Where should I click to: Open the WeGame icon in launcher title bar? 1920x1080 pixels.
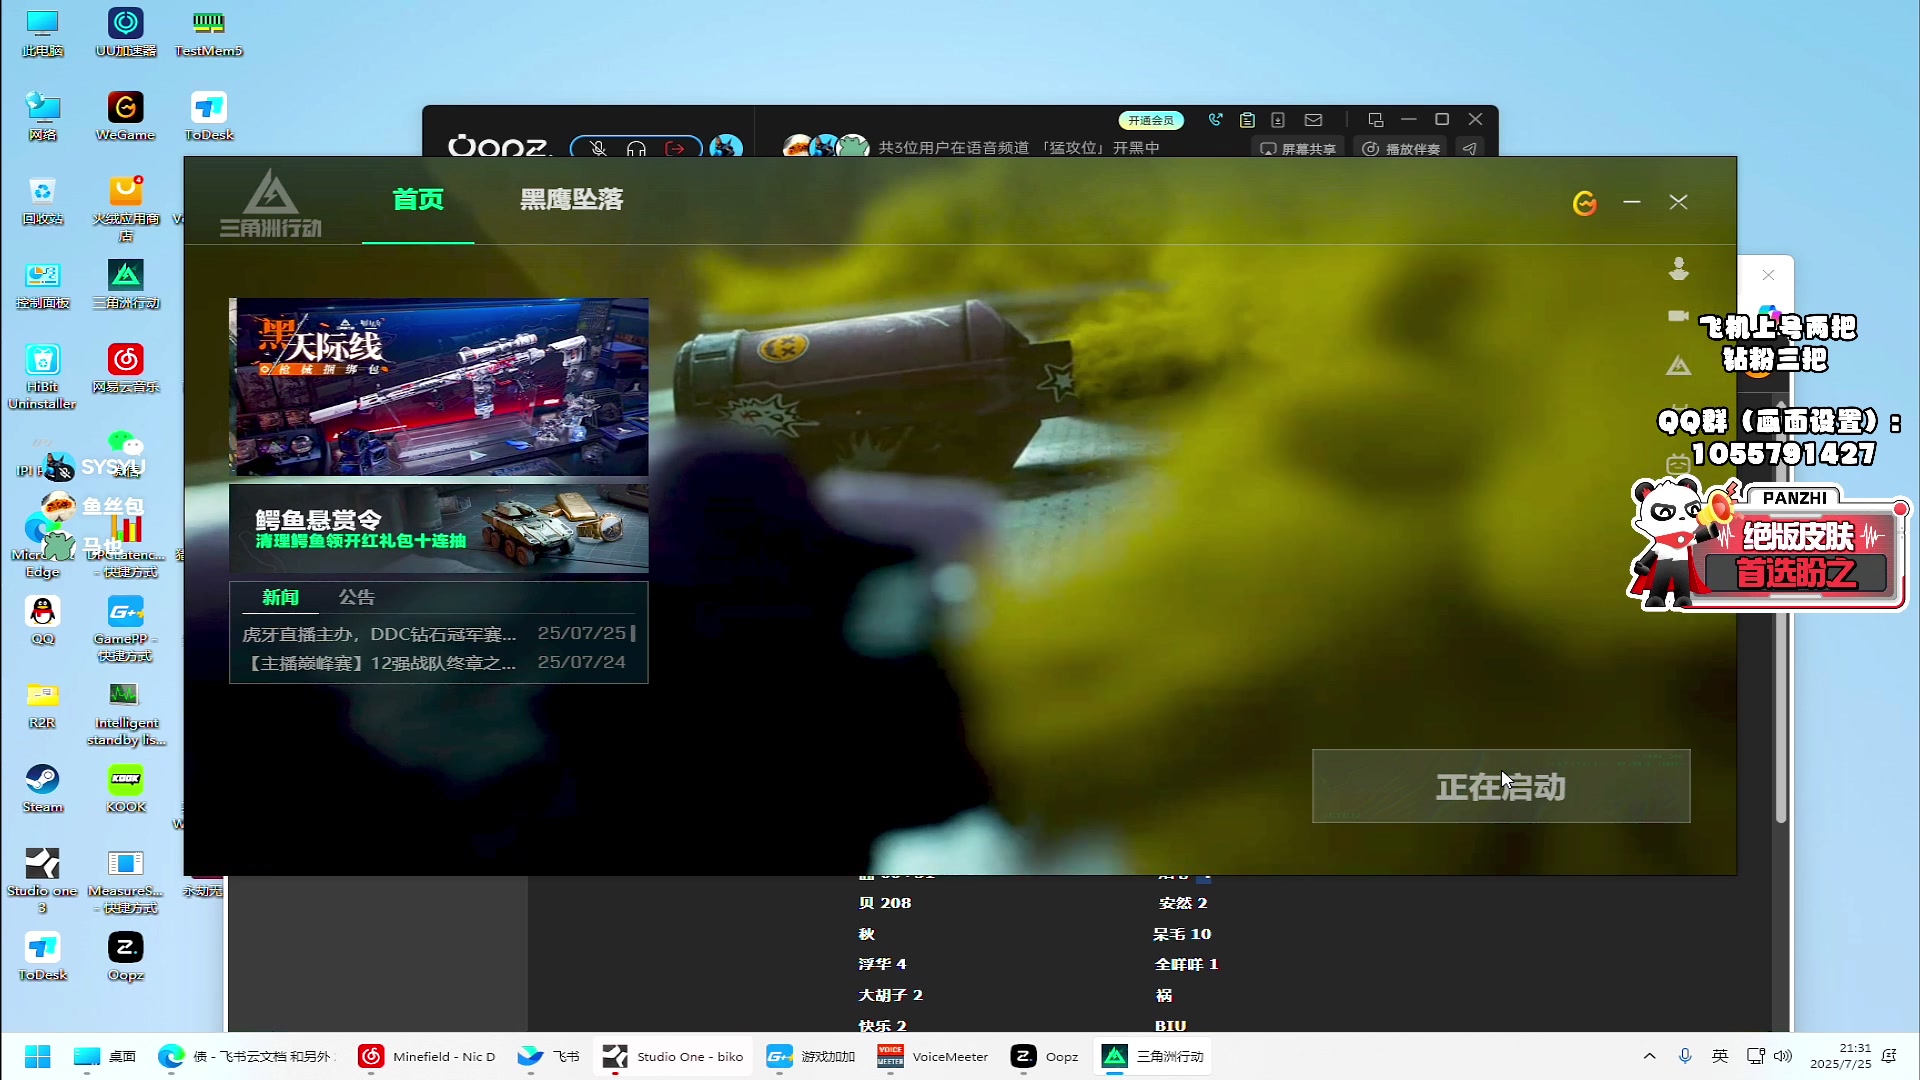[x=1585, y=203]
